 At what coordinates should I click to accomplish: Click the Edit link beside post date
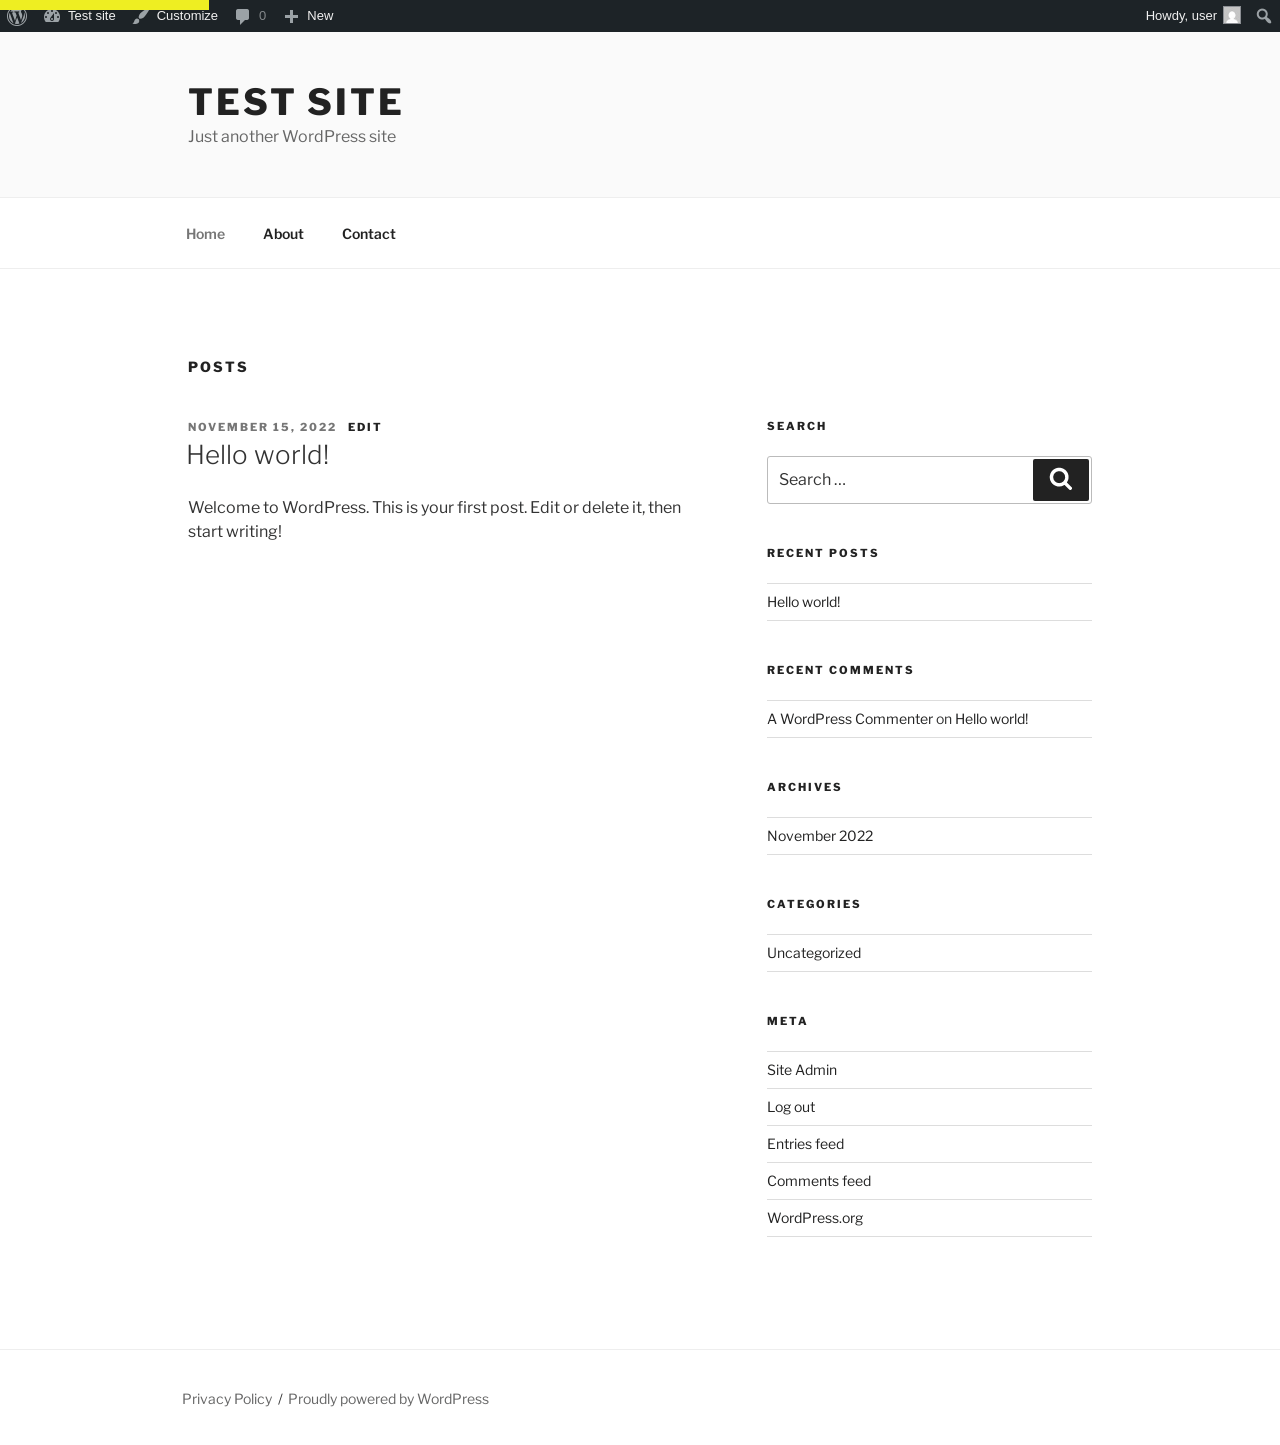point(365,427)
